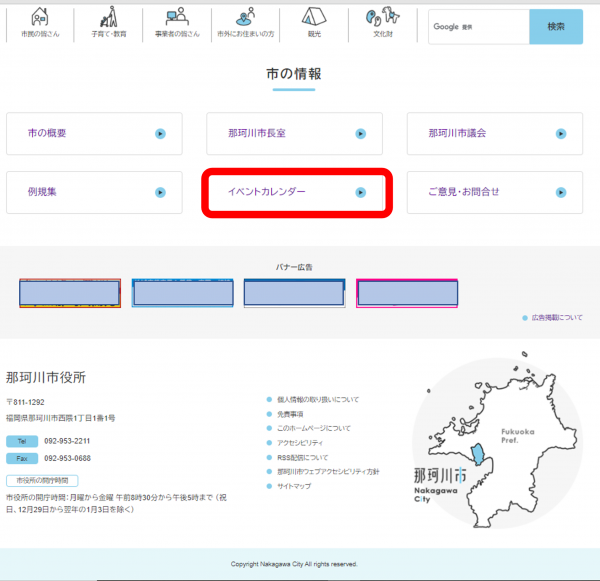Click the red-bordered banner ad
This screenshot has width=600, height=581.
70,293
